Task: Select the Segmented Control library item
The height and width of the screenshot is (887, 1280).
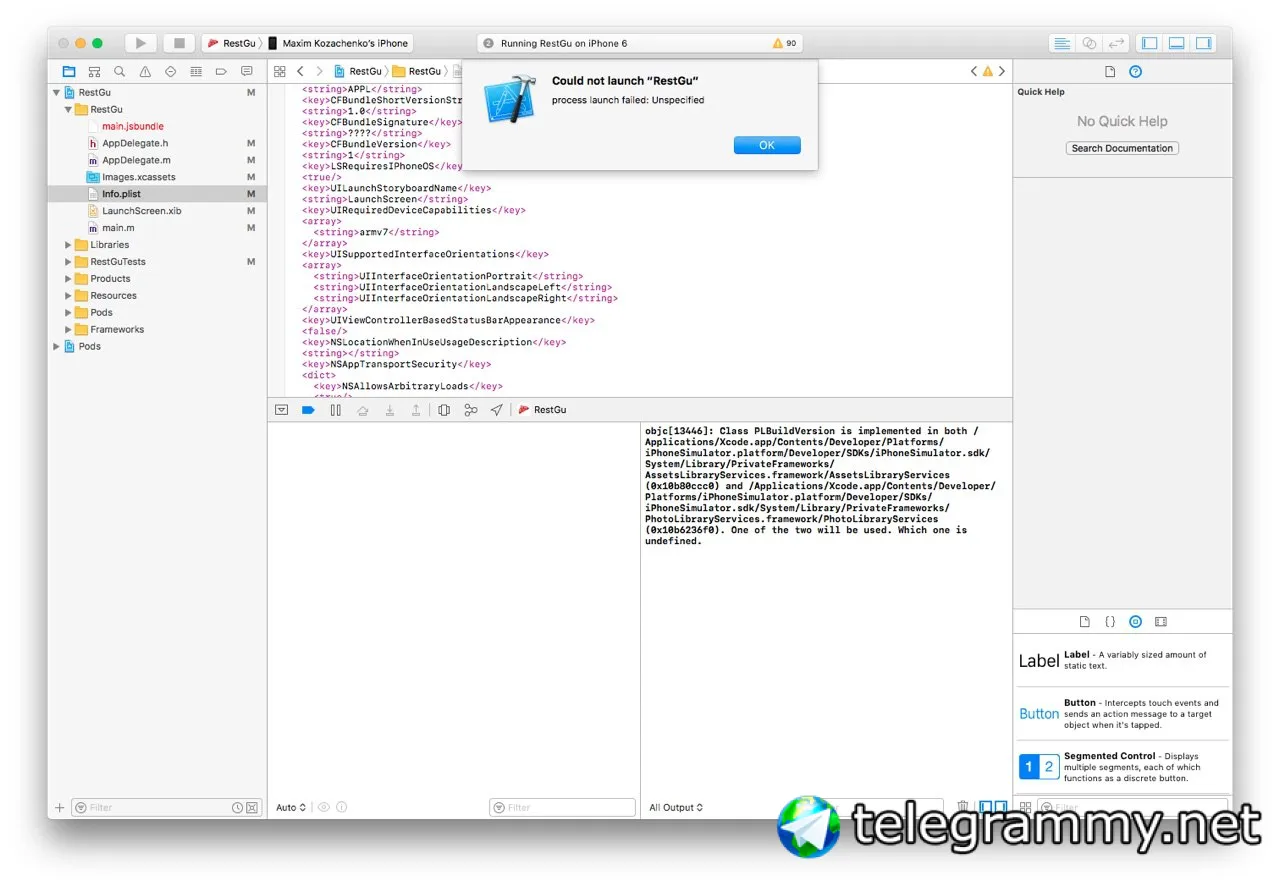Action: (1124, 767)
